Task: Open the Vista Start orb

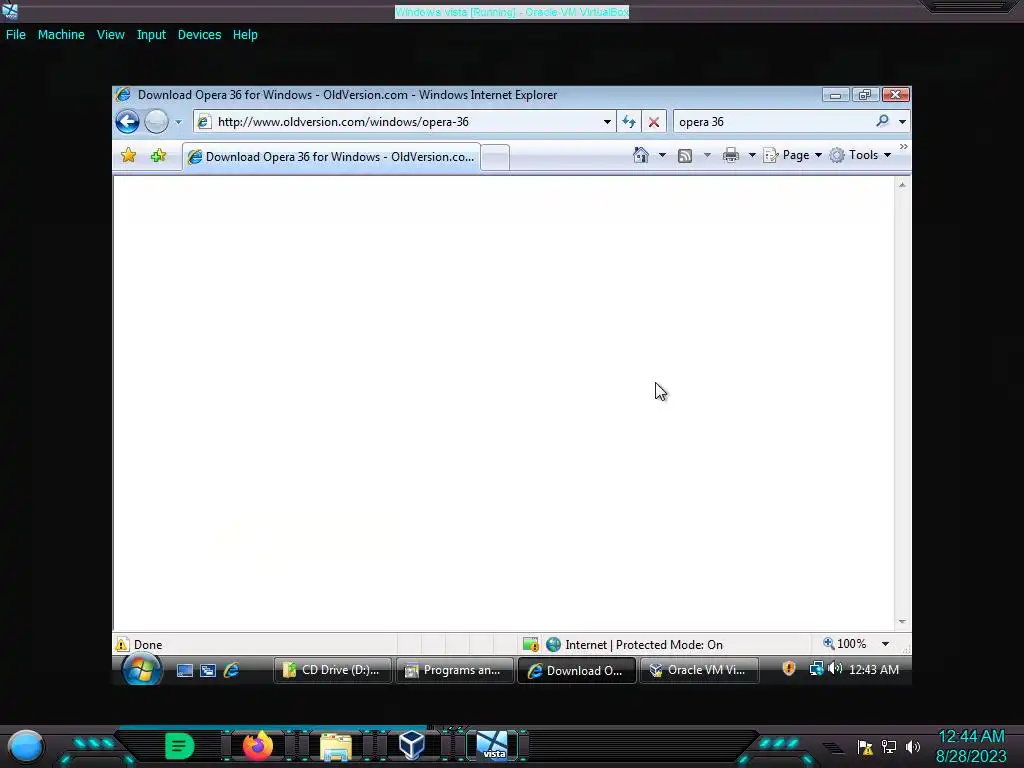Action: point(141,670)
